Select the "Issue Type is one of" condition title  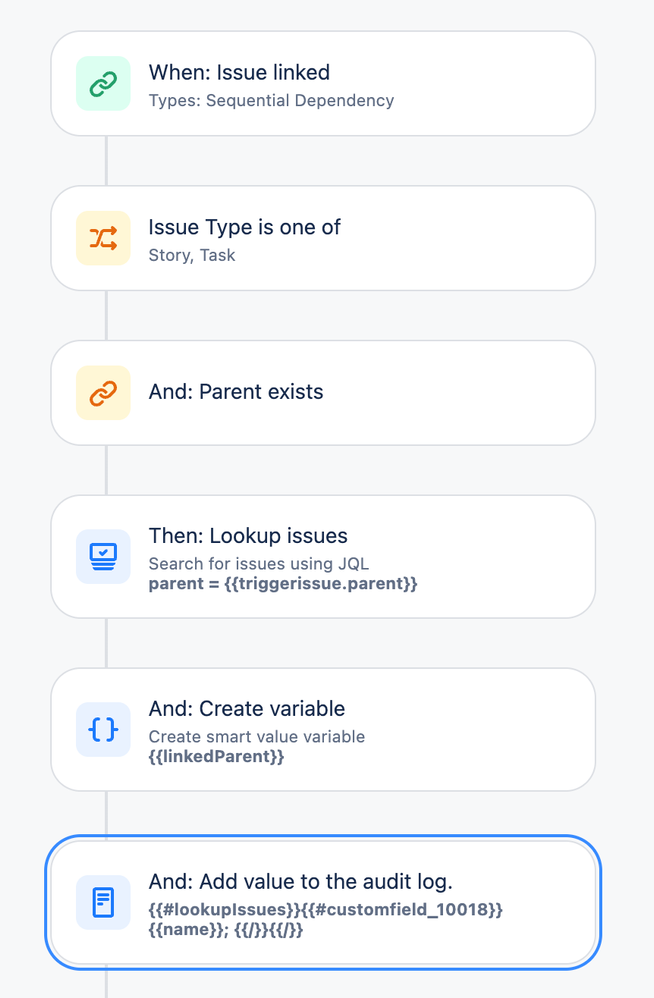tap(244, 227)
